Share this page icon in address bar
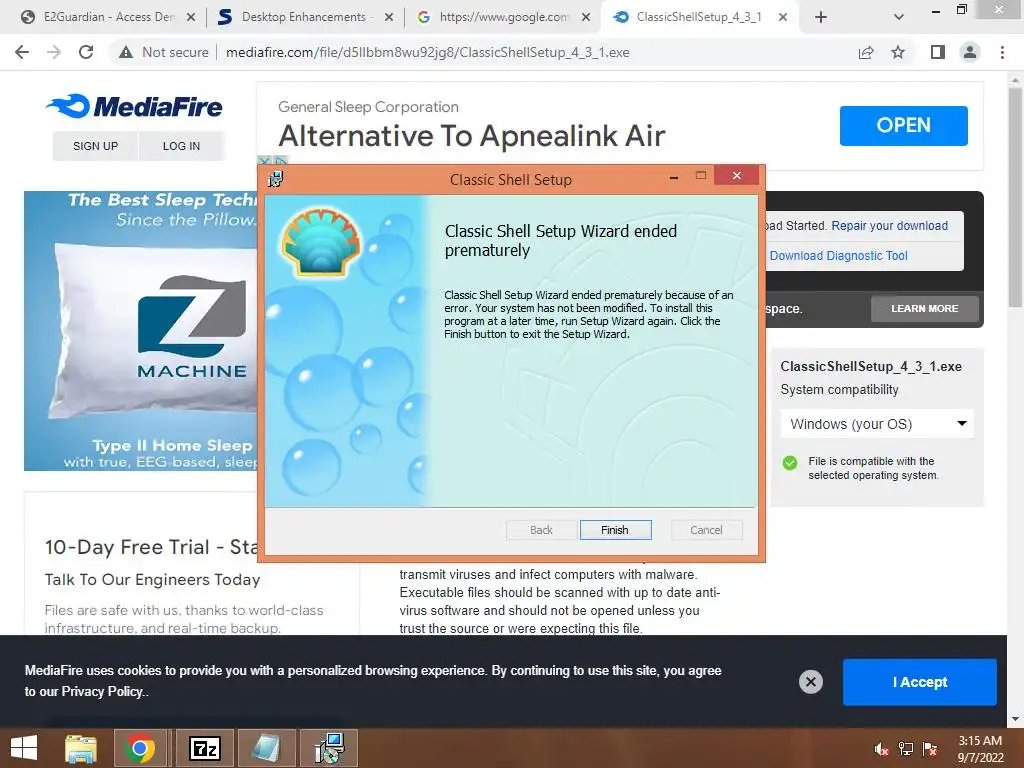This screenshot has height=768, width=1024. point(866,52)
